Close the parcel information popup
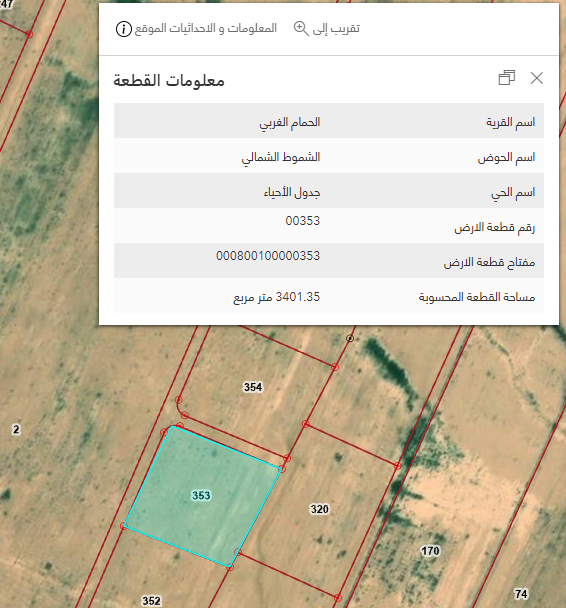This screenshot has height=608, width=566. click(537, 78)
